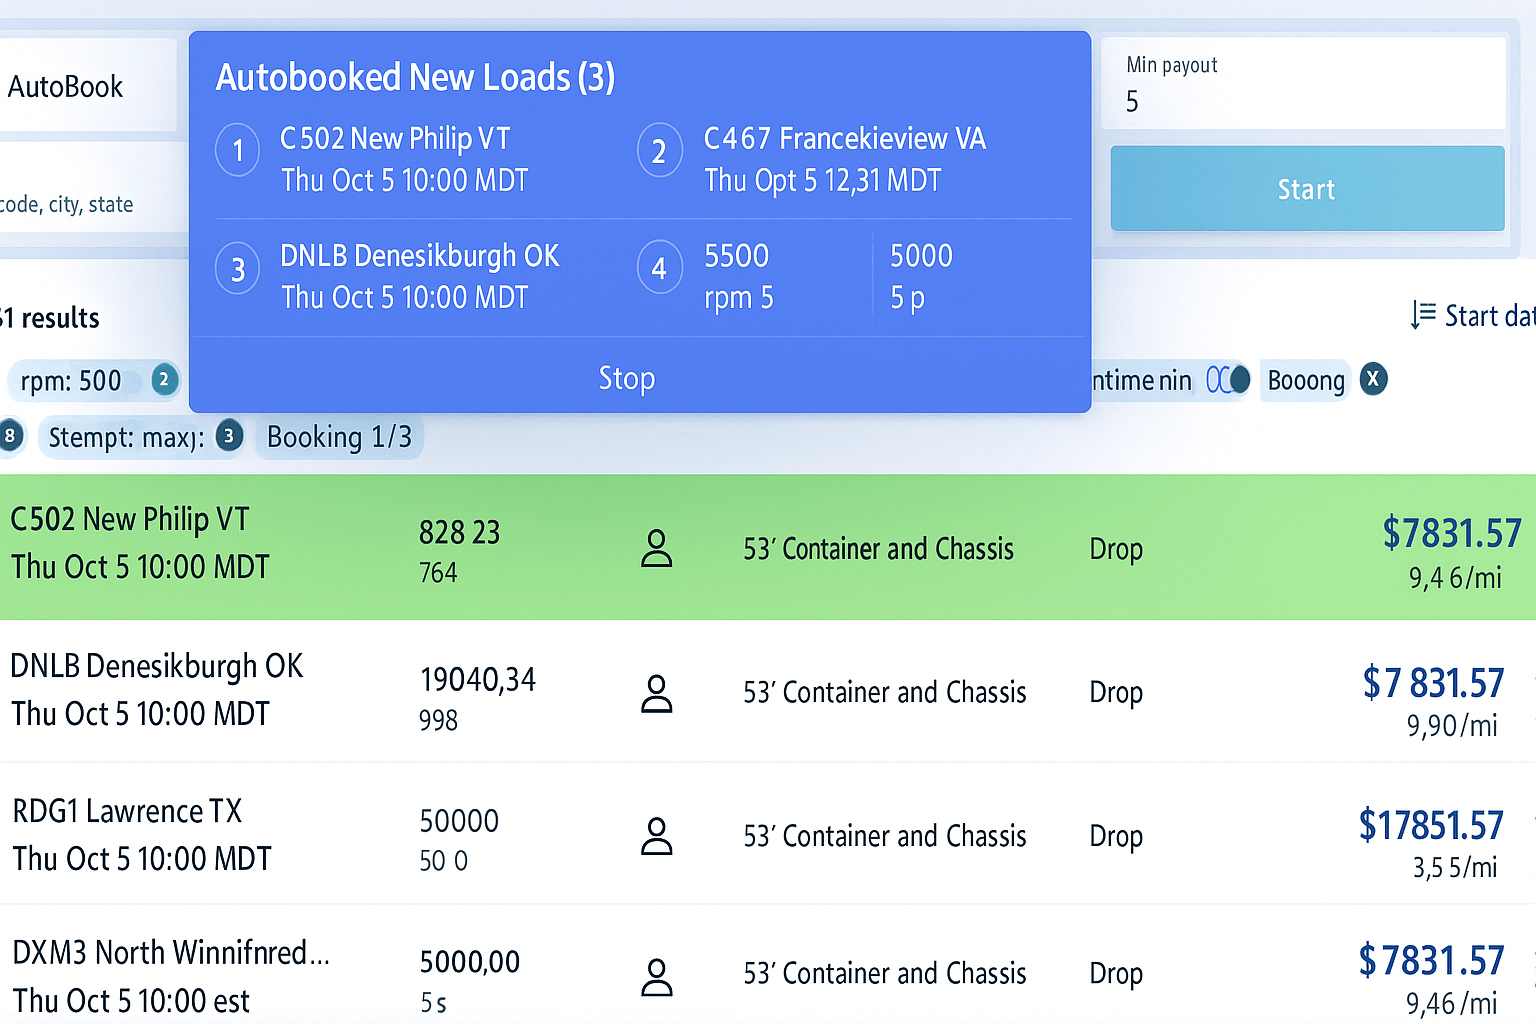Click the badge 3 on Stempt: max chip
Image resolution: width=1536 pixels, height=1024 pixels.
(229, 436)
